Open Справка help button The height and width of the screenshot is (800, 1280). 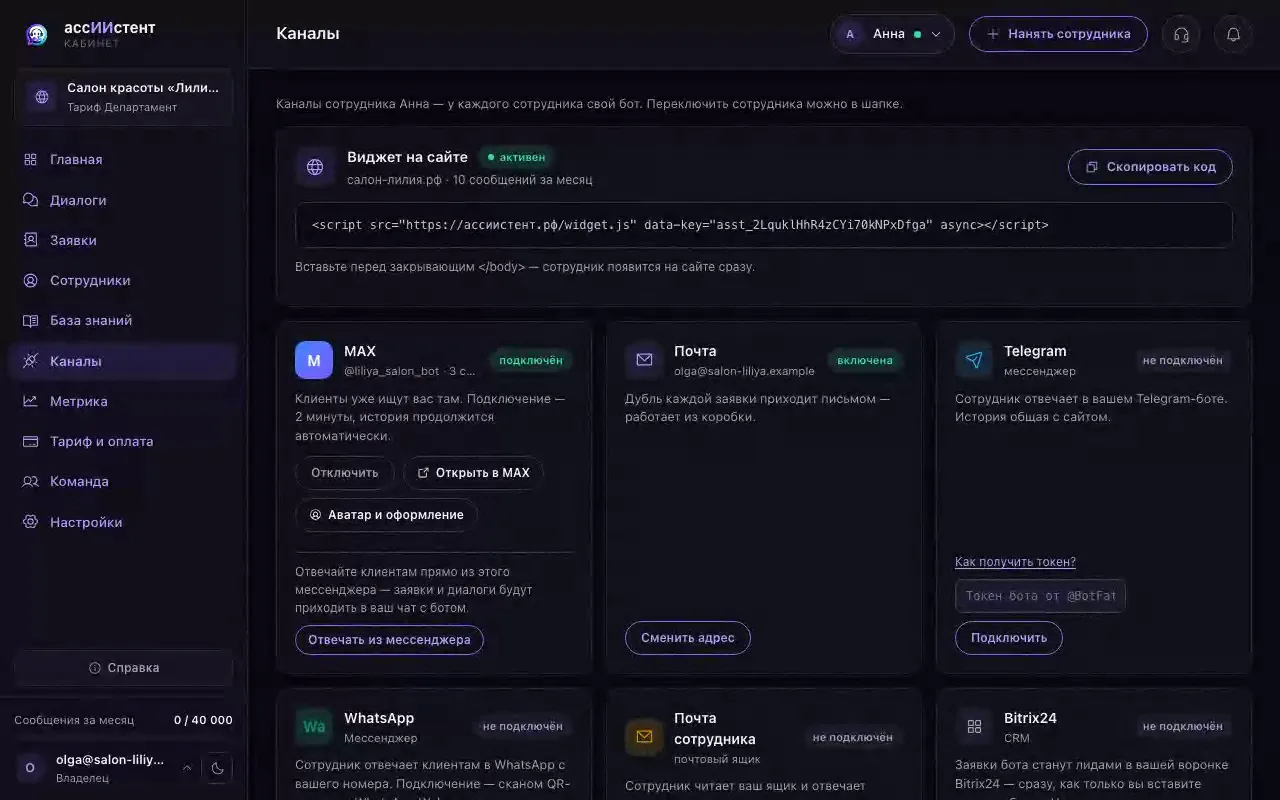click(123, 668)
